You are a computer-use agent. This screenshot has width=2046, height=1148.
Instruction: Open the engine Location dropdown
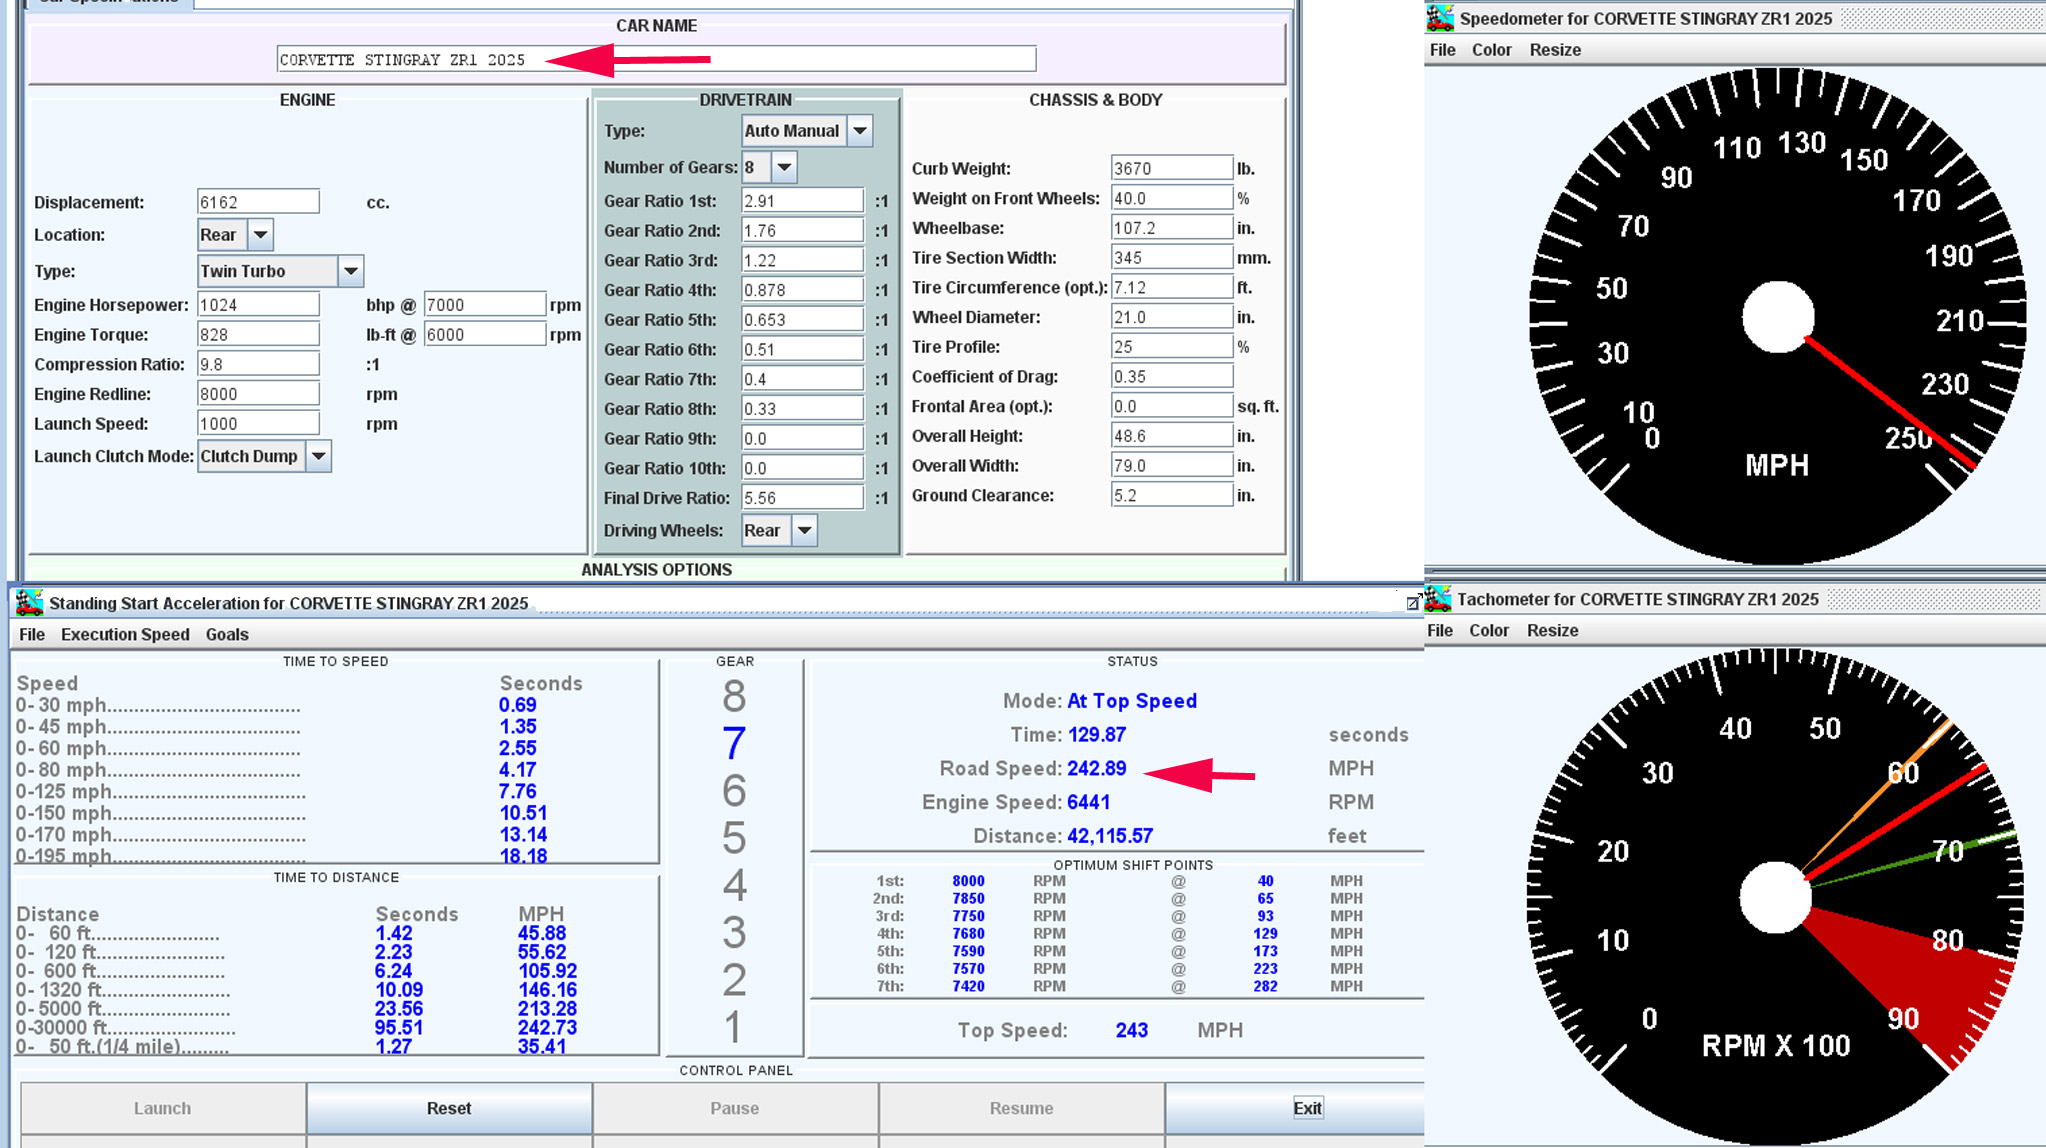[260, 235]
